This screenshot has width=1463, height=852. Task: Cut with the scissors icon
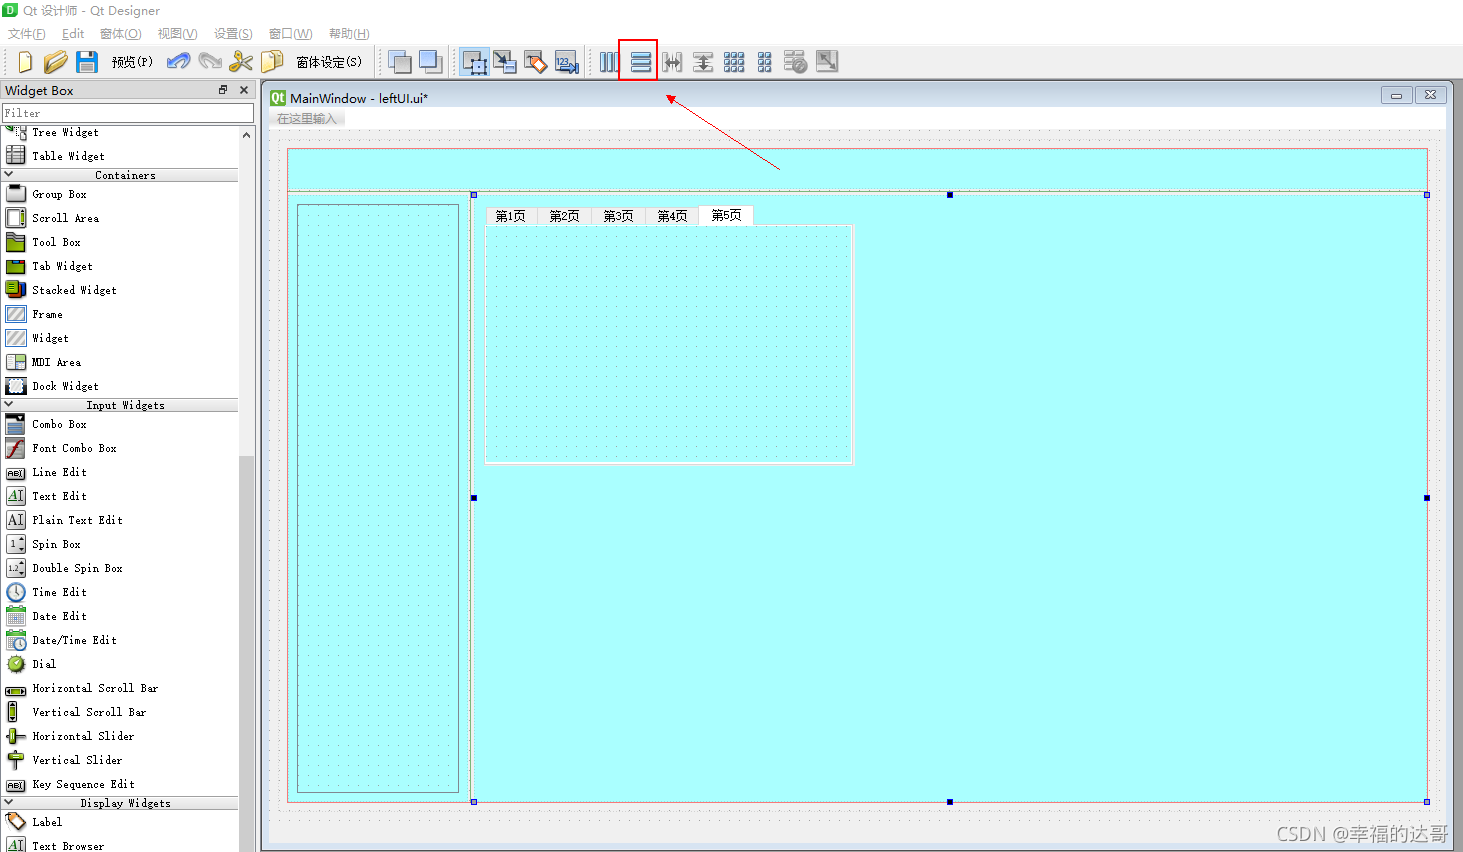[x=241, y=62]
